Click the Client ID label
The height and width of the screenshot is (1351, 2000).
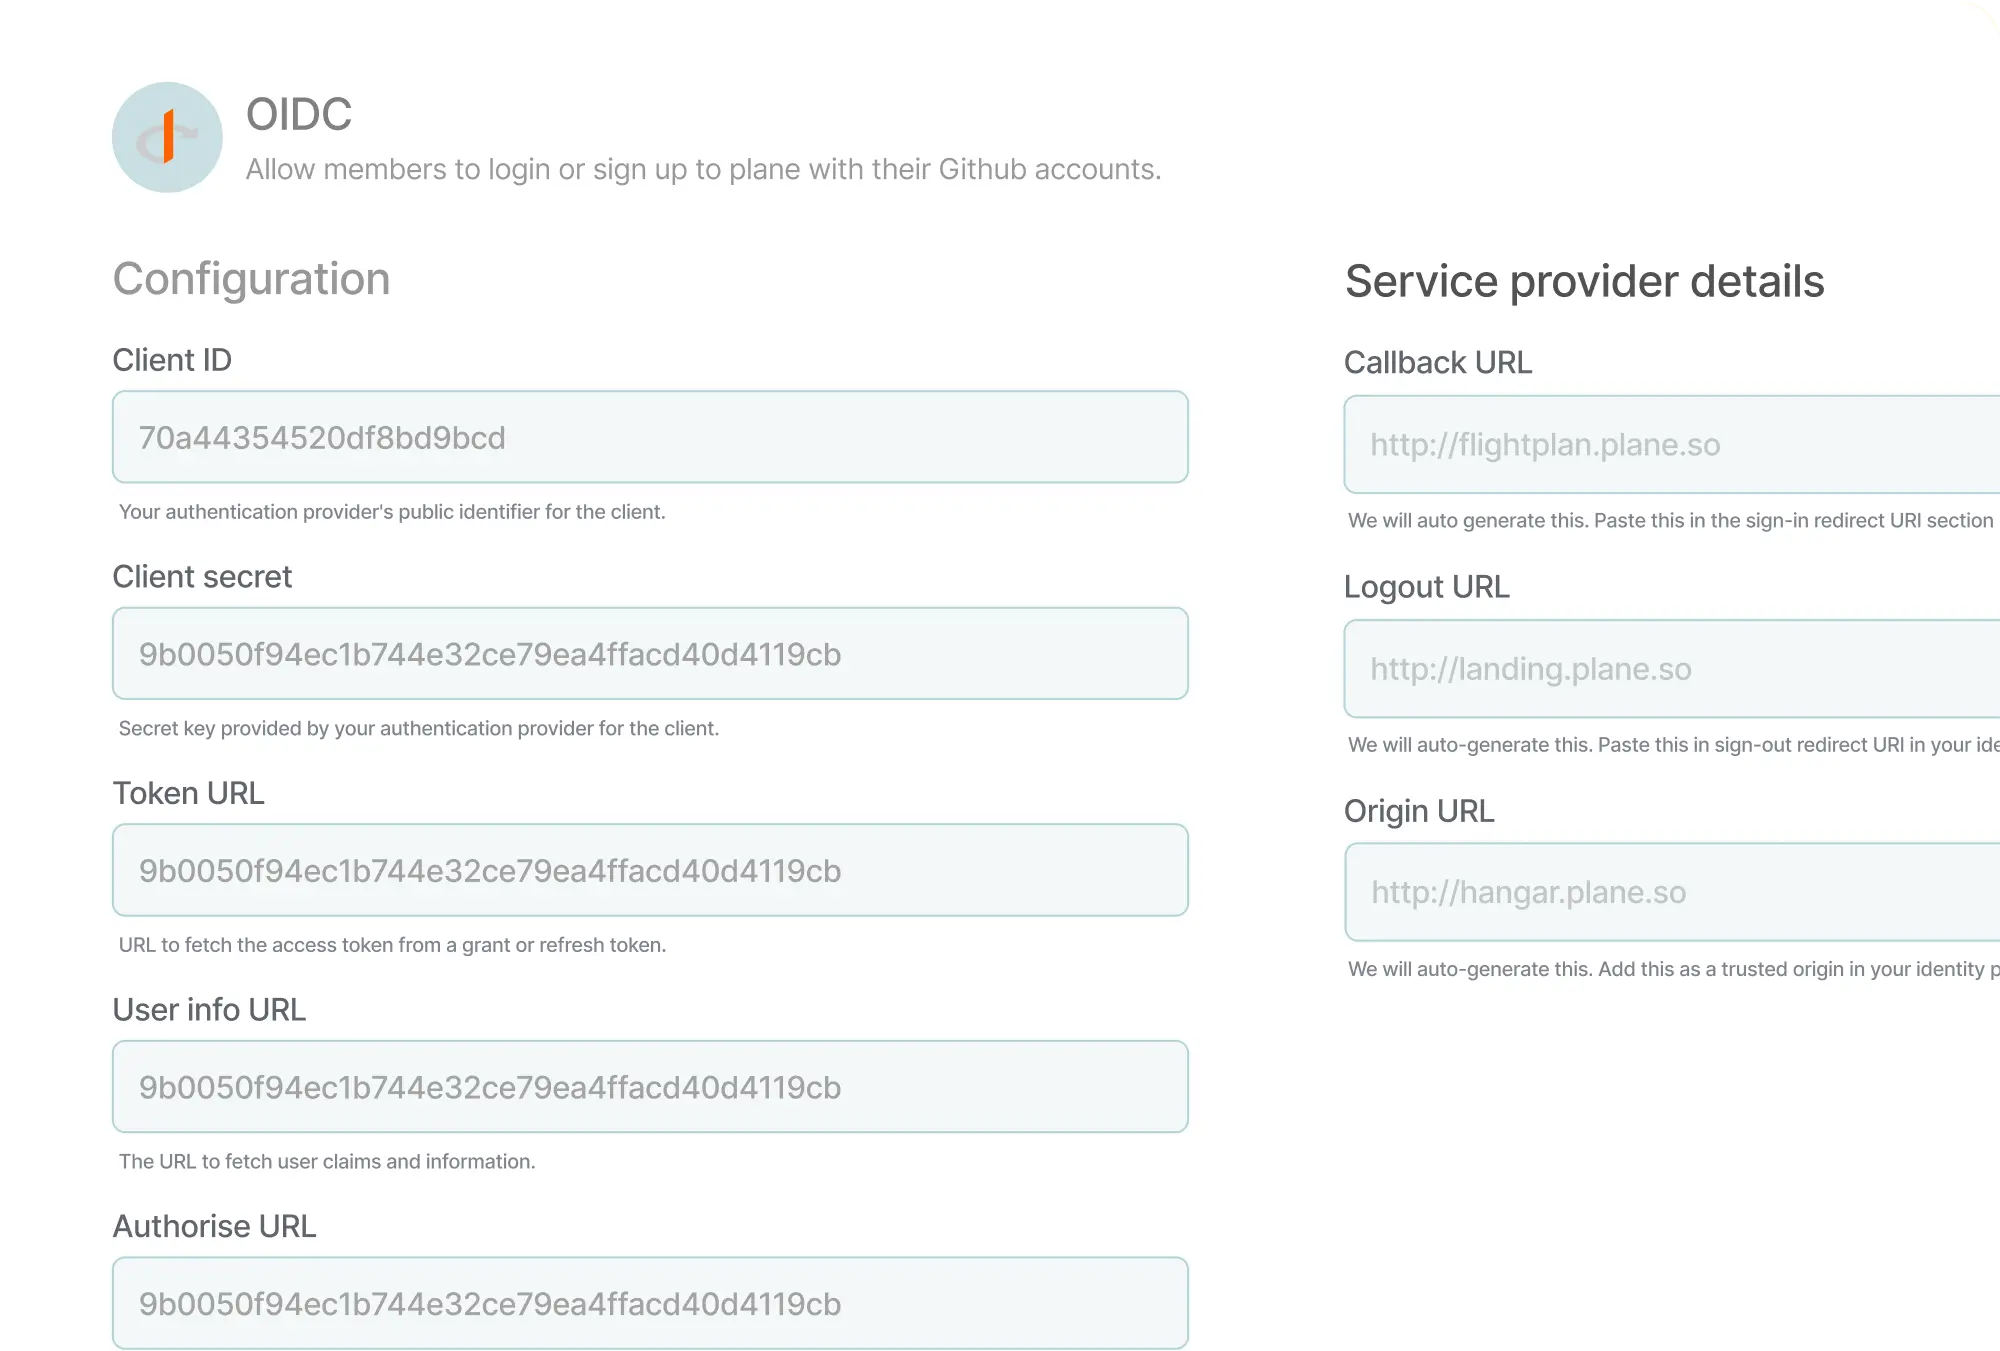coord(172,360)
